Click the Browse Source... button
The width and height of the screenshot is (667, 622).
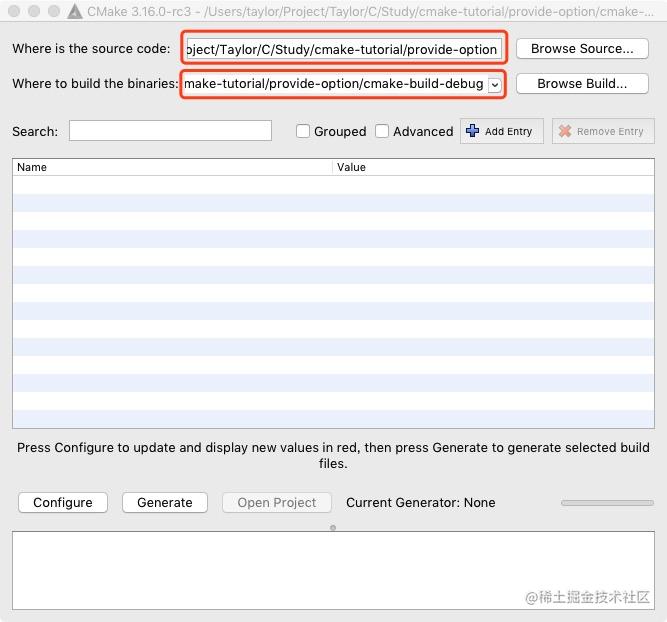[582, 49]
